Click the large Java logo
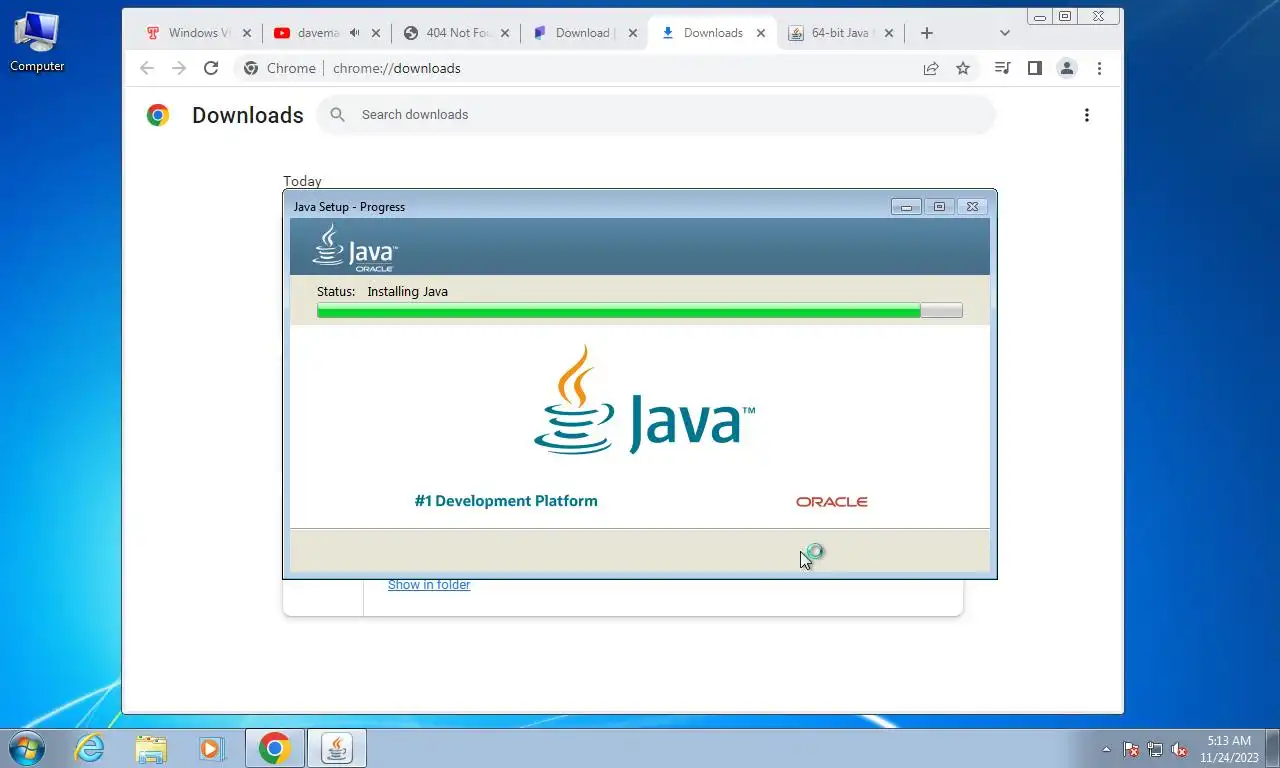The width and height of the screenshot is (1280, 768). coord(645,400)
